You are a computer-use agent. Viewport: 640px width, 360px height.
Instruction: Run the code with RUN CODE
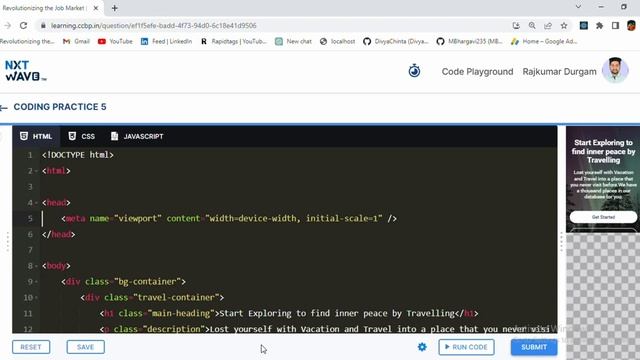pyautogui.click(x=466, y=347)
